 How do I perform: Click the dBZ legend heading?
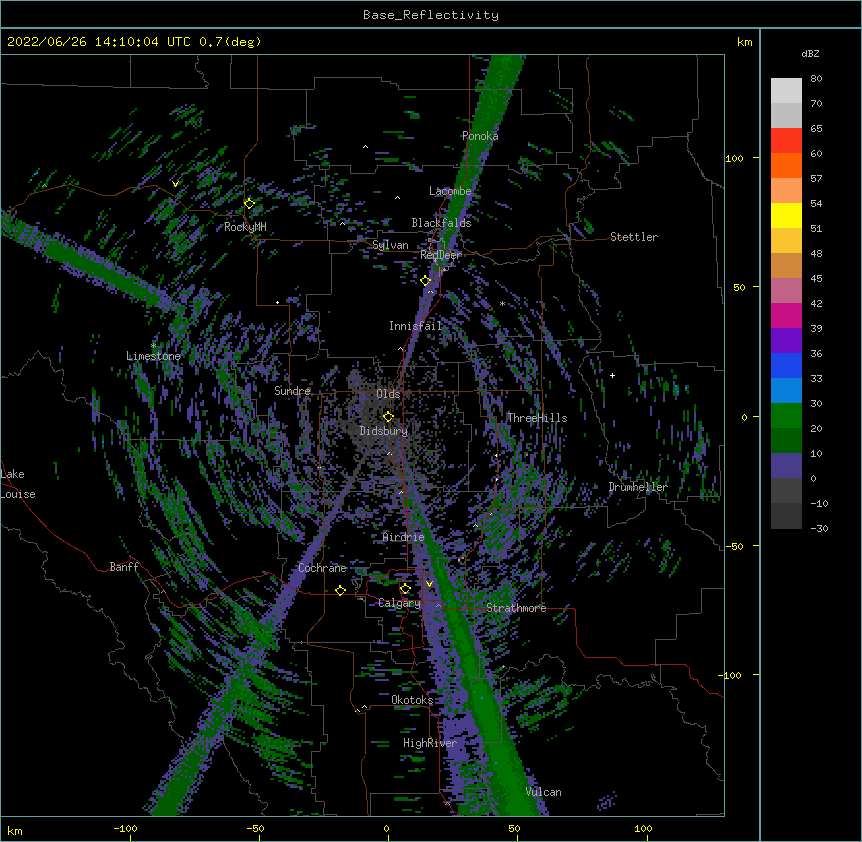[810, 53]
